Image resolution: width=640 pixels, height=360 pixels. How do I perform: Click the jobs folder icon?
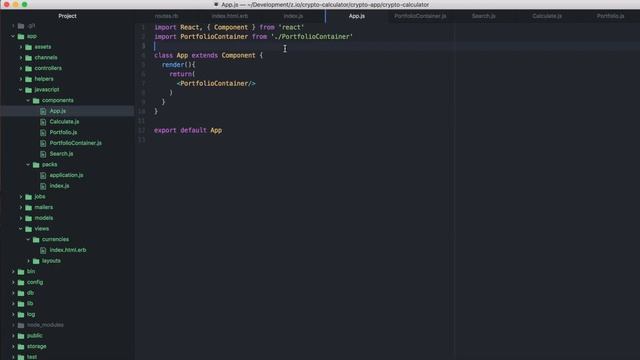29,197
